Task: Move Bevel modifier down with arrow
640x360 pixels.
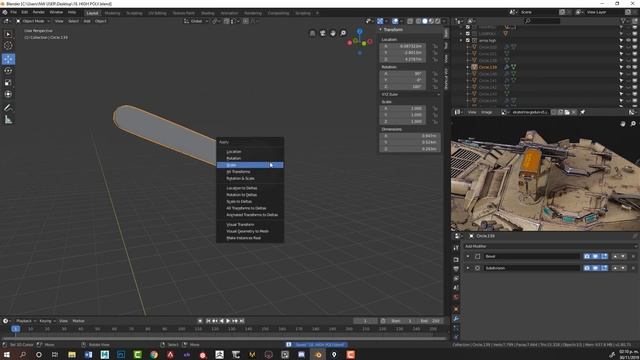Action: coord(623,256)
